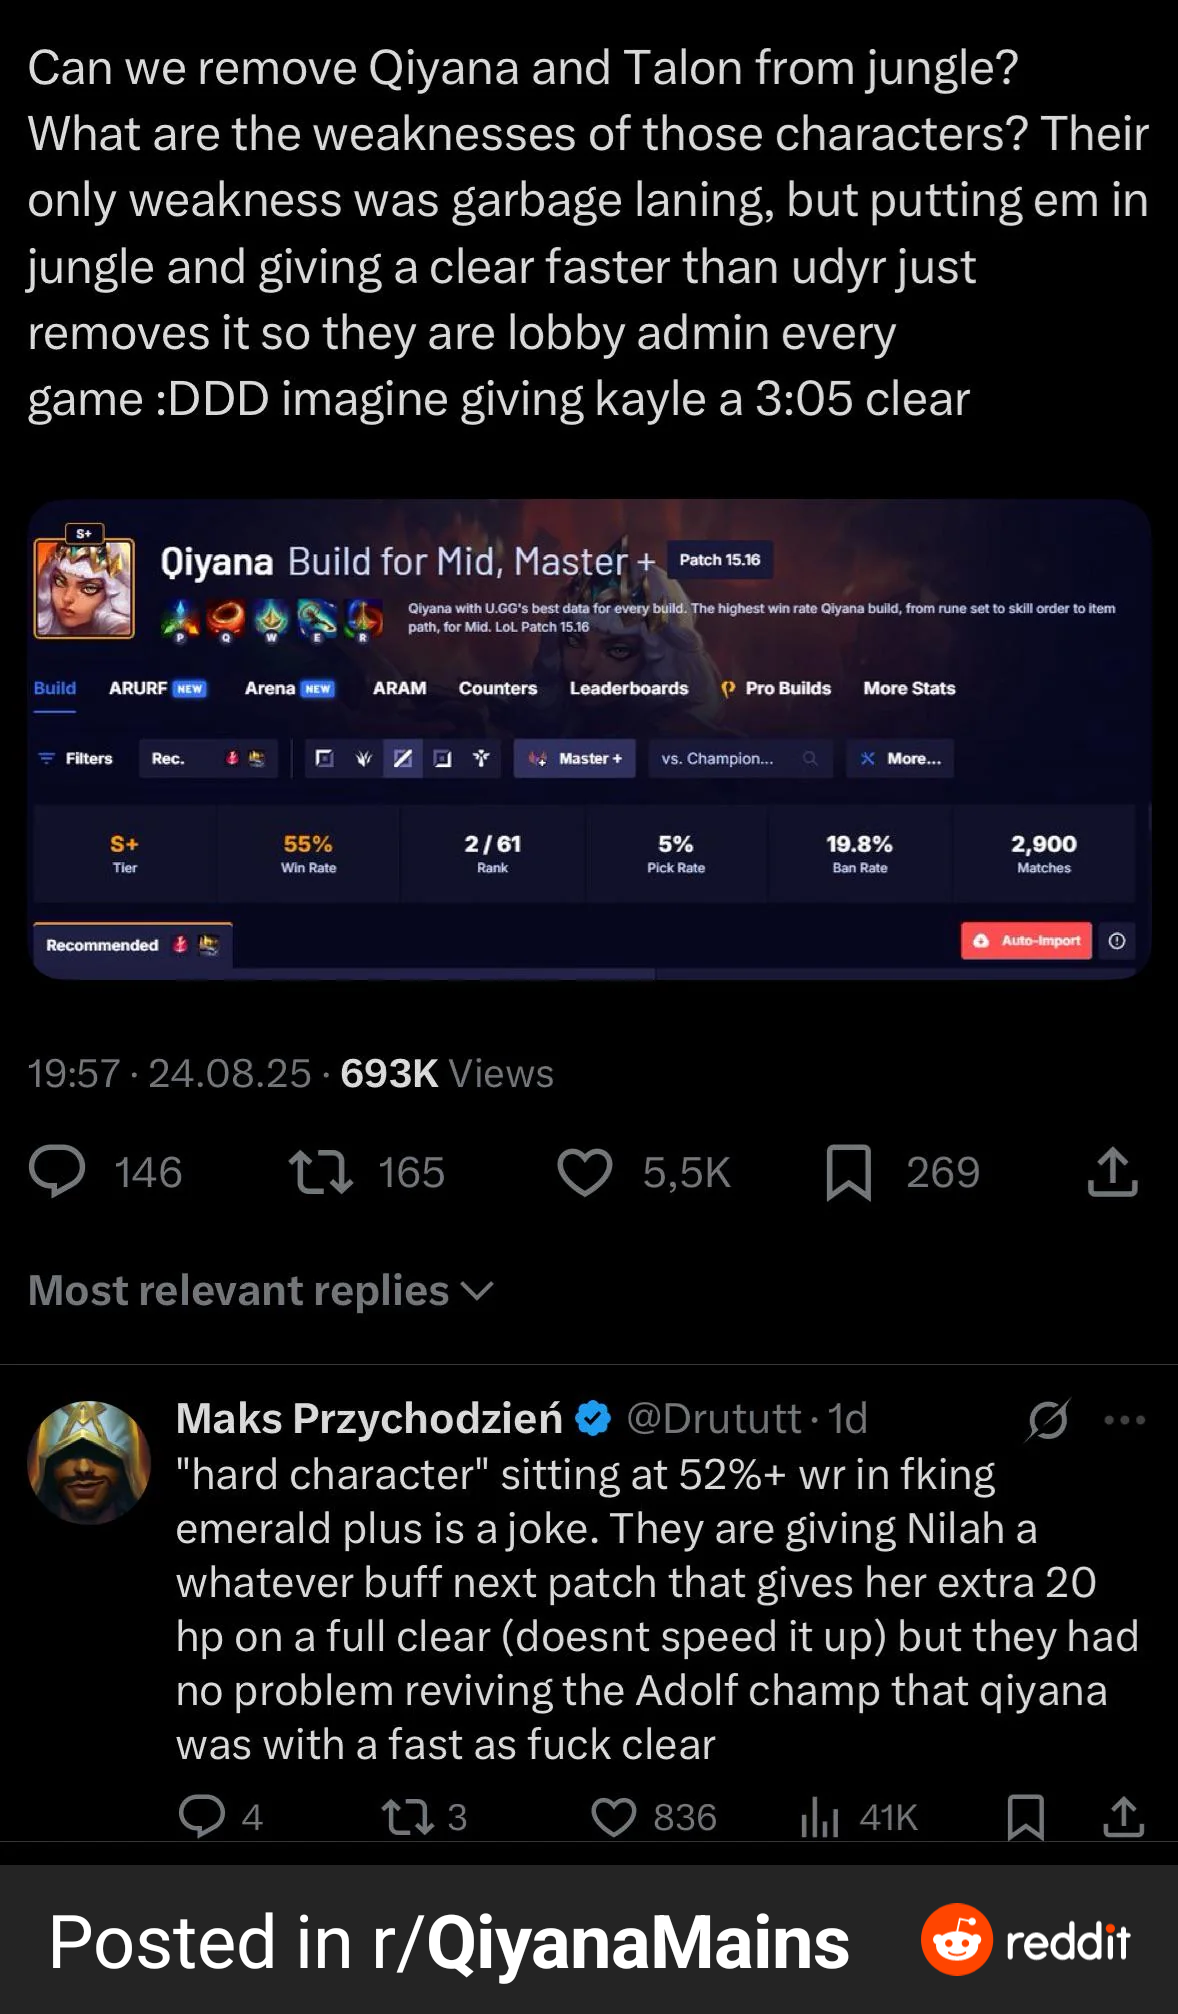Bookmark the main tweet showing 269
Image resolution: width=1178 pixels, height=2014 pixels.
pos(849,1172)
